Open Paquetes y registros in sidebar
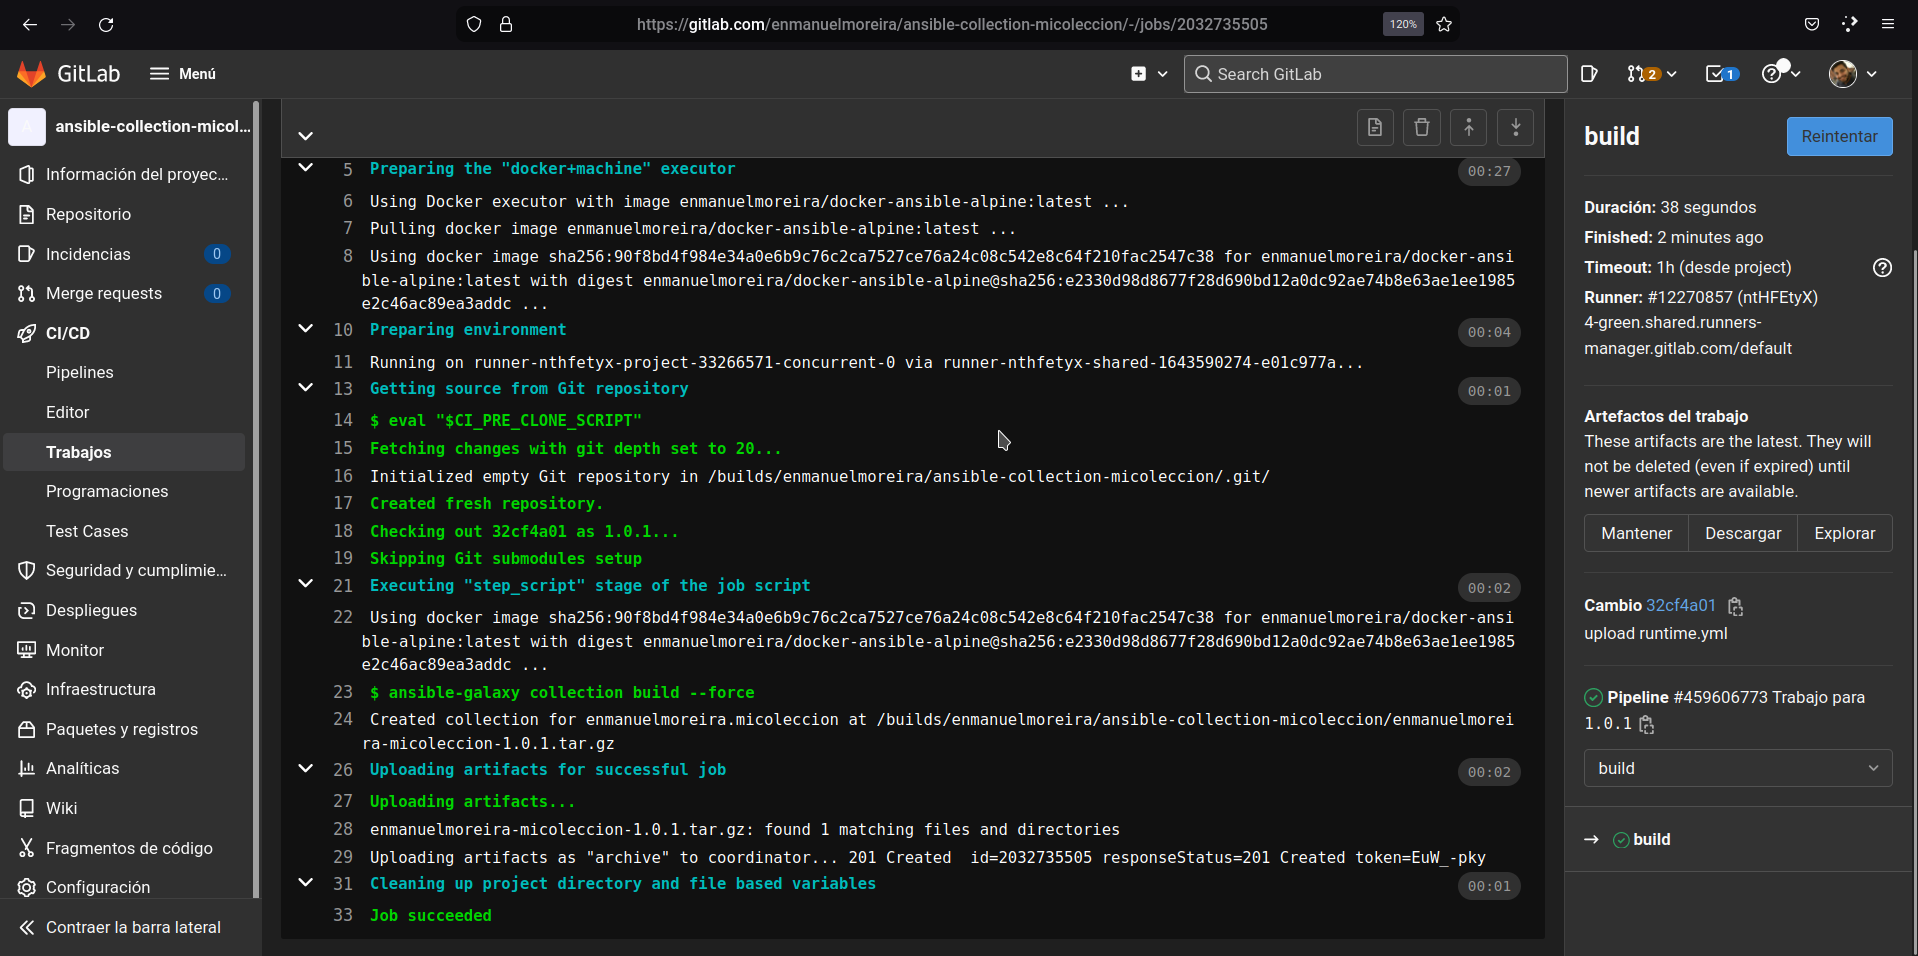Viewport: 1918px width, 956px height. coord(124,729)
